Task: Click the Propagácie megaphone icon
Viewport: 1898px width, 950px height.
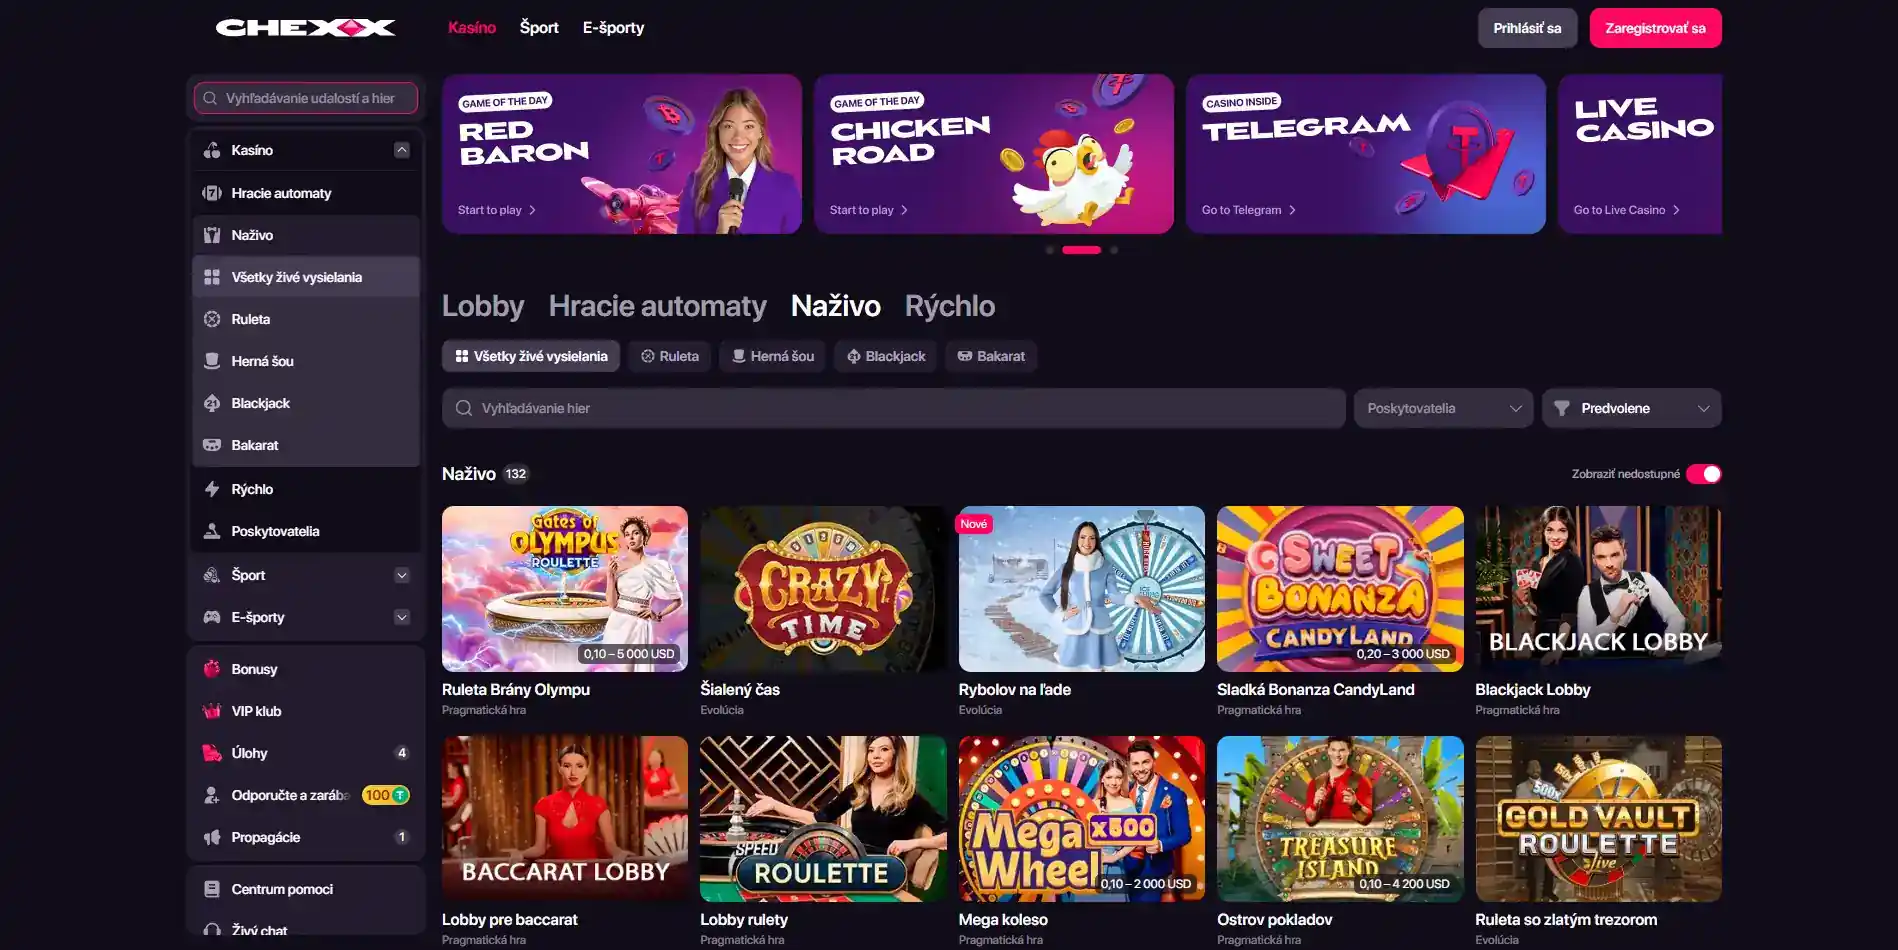Action: click(212, 837)
